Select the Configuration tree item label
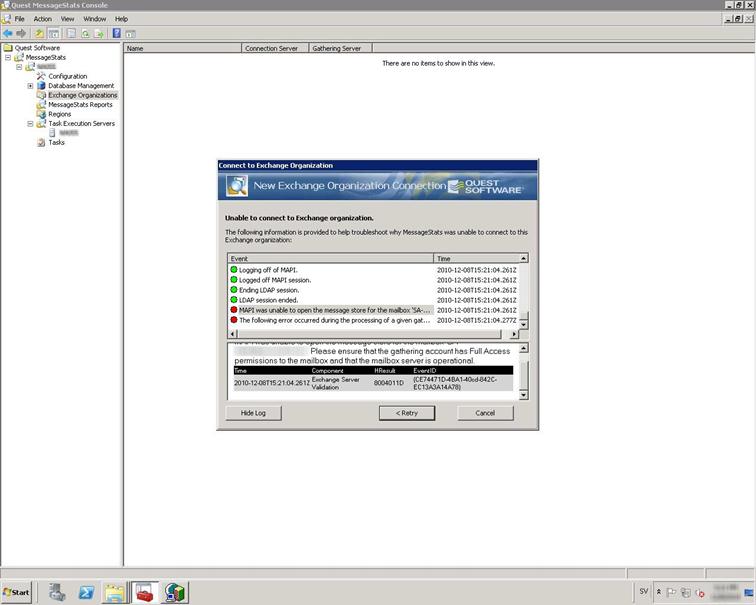 [x=68, y=76]
